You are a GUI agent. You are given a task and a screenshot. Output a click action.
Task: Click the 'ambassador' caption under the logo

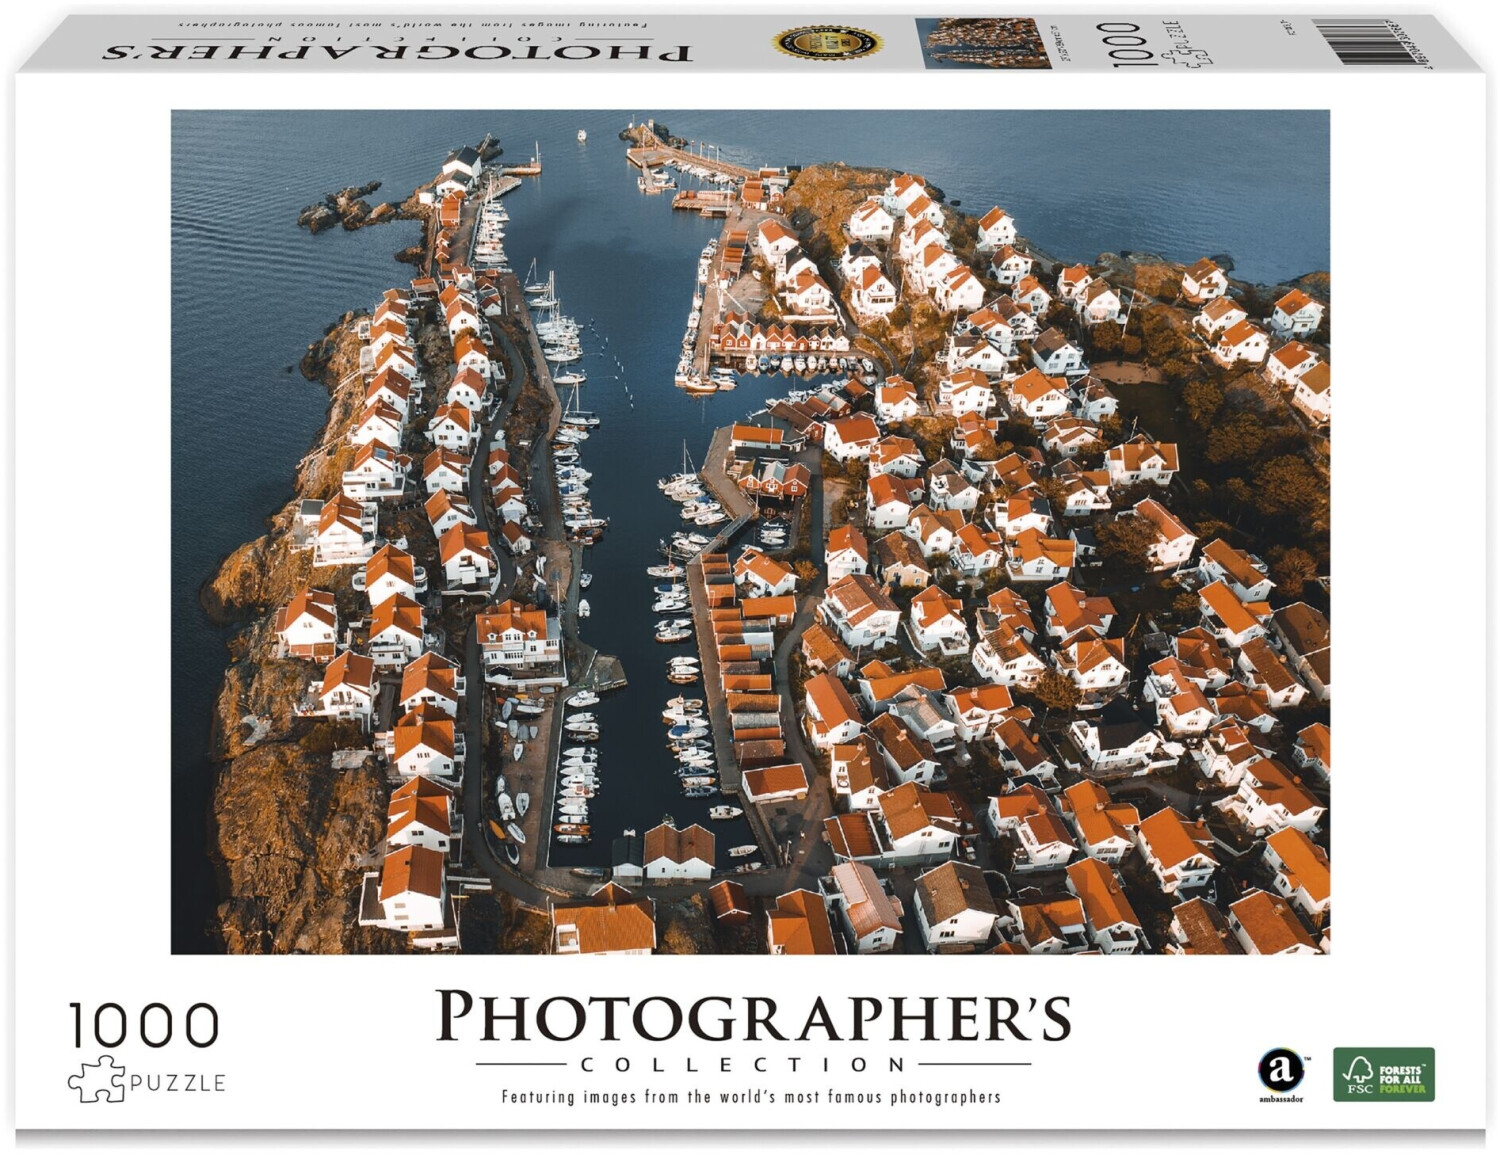coord(1280,1099)
